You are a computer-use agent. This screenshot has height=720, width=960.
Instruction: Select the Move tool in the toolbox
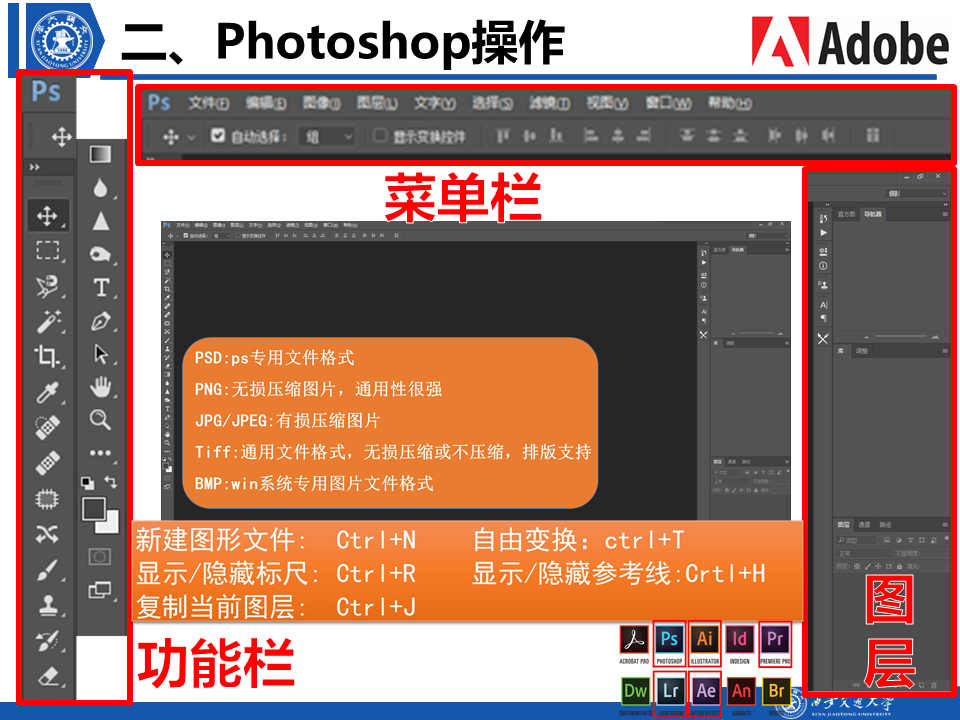point(47,214)
